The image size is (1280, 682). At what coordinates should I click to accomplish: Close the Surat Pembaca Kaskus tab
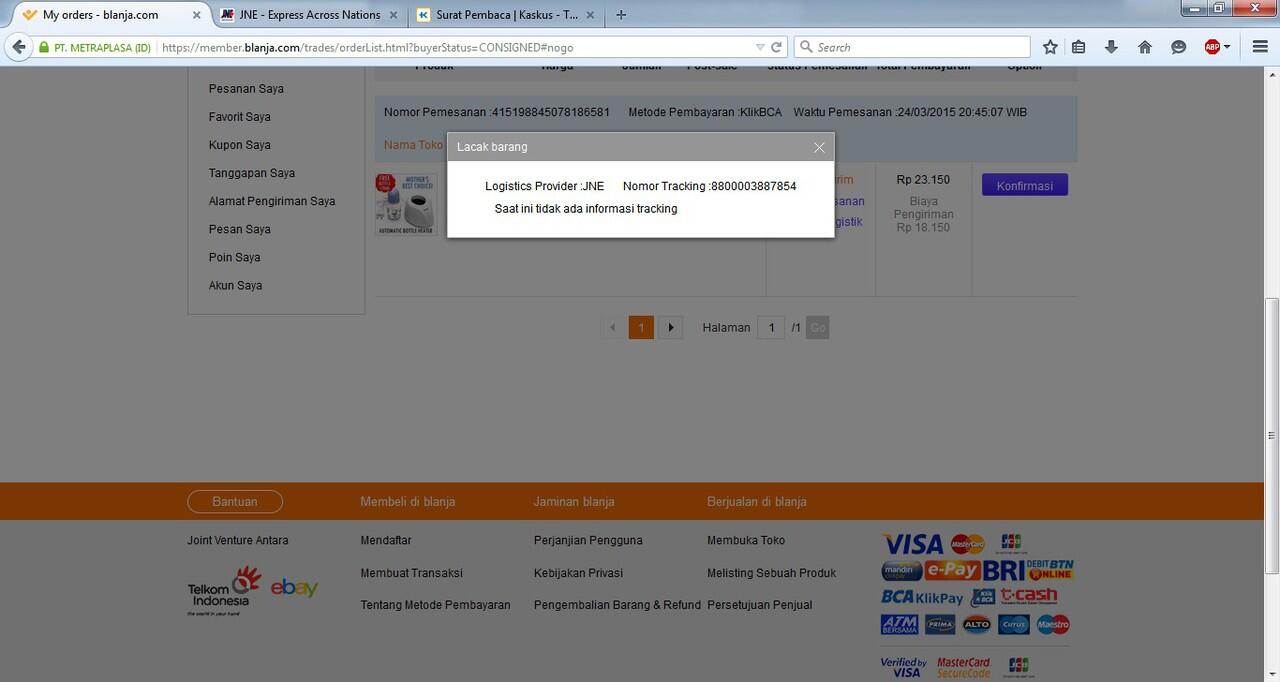tap(590, 15)
